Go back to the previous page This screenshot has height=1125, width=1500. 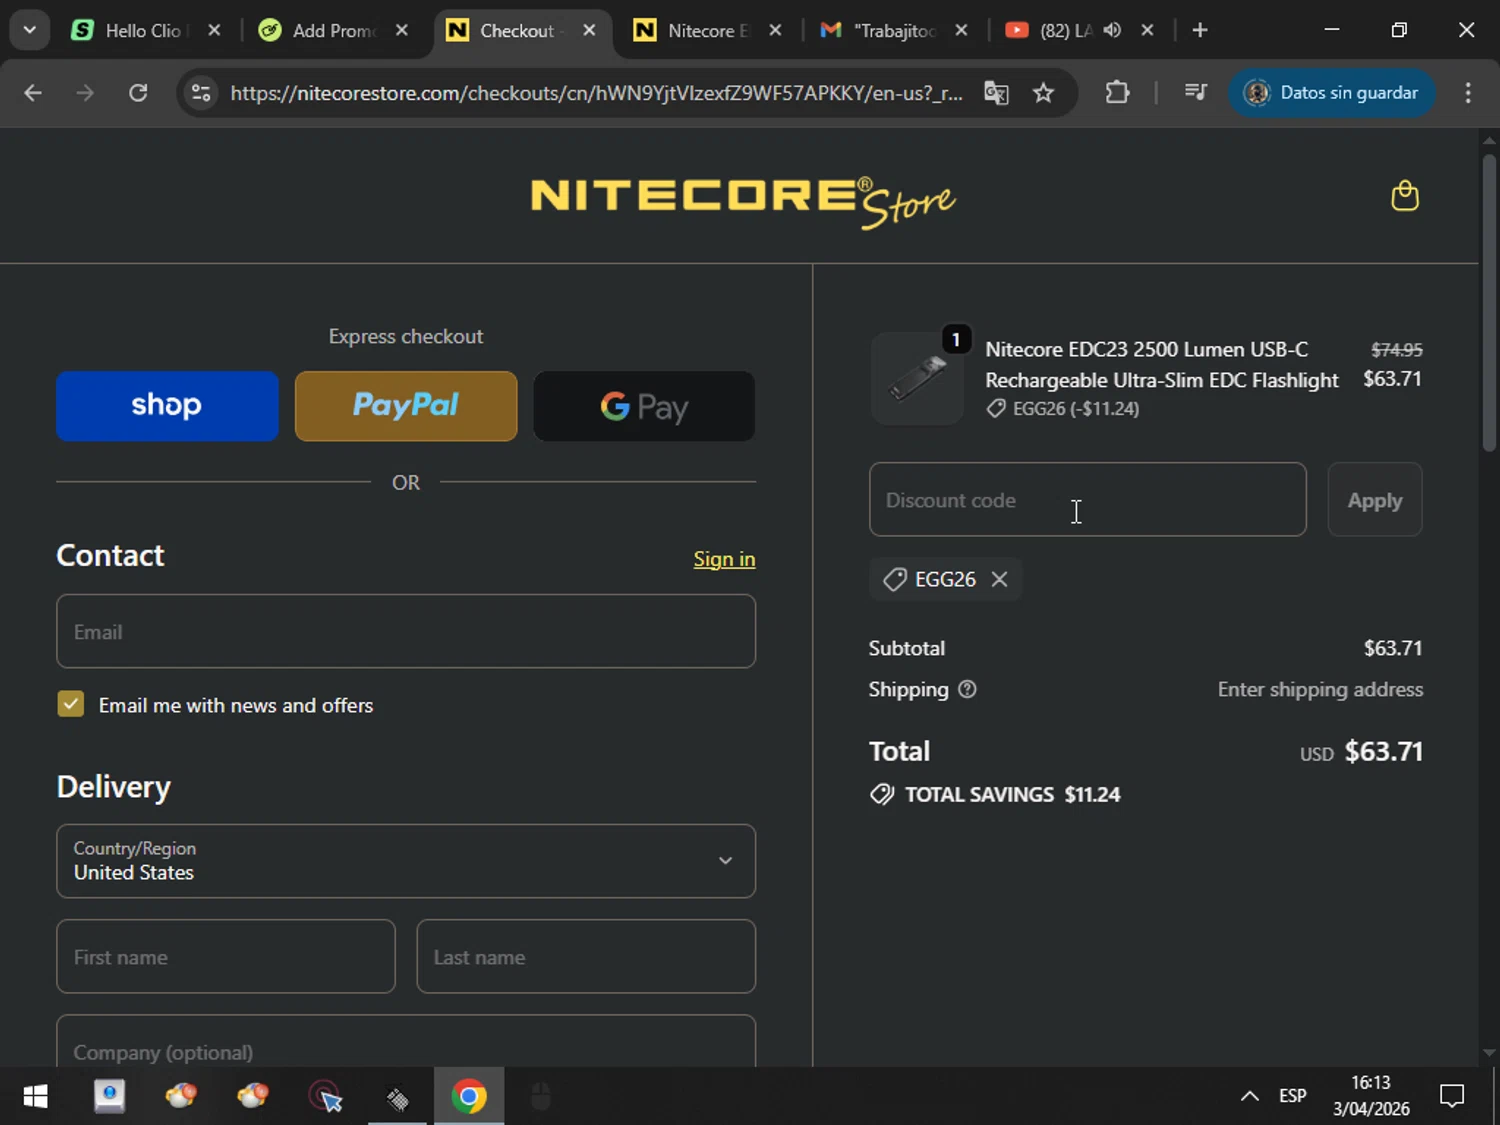point(33,93)
